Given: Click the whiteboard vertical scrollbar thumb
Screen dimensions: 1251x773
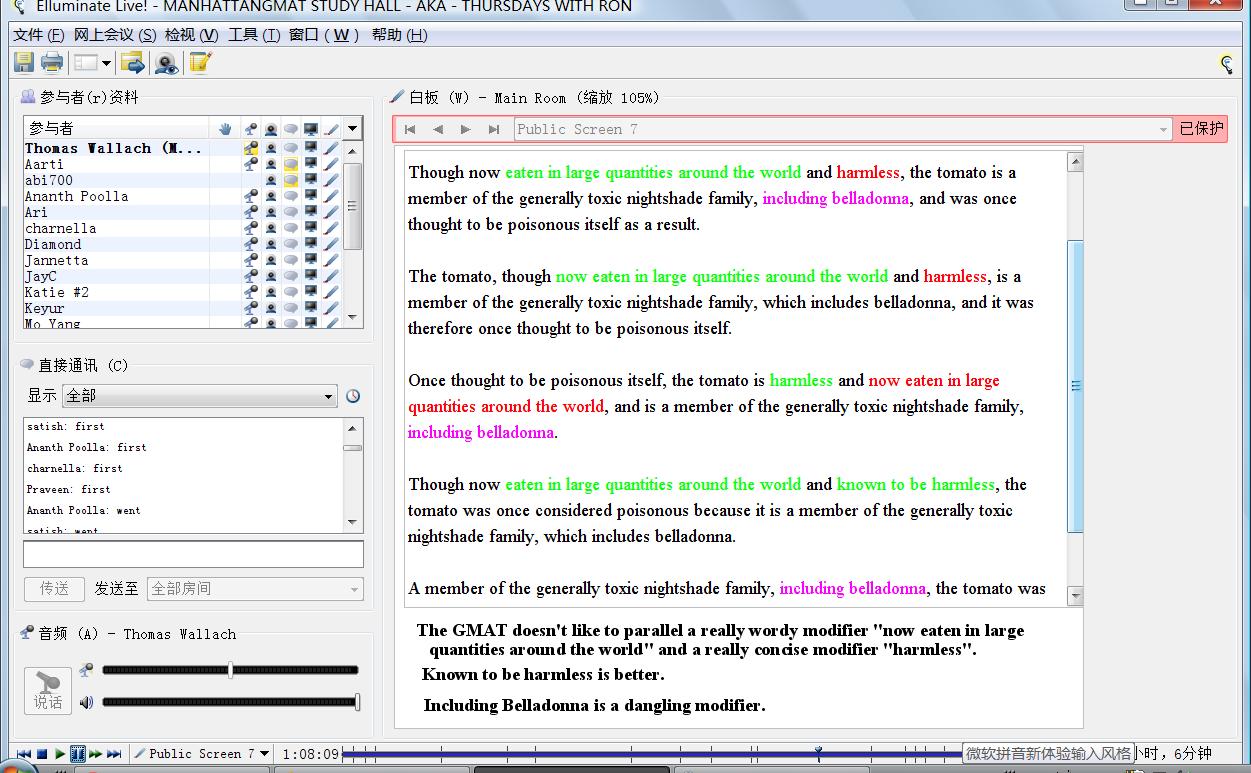Looking at the screenshot, I should (x=1076, y=385).
